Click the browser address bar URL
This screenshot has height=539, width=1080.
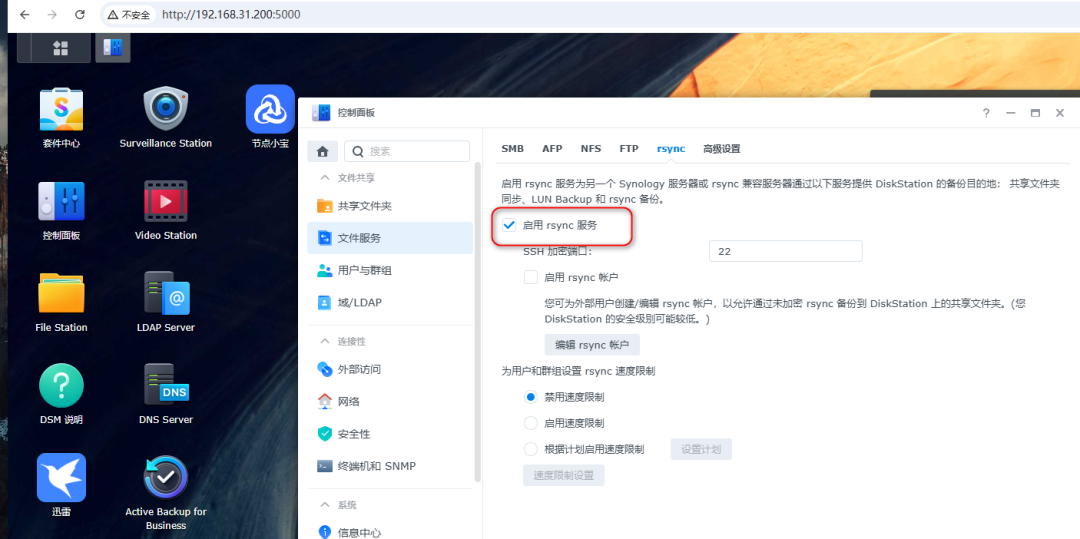(231, 14)
